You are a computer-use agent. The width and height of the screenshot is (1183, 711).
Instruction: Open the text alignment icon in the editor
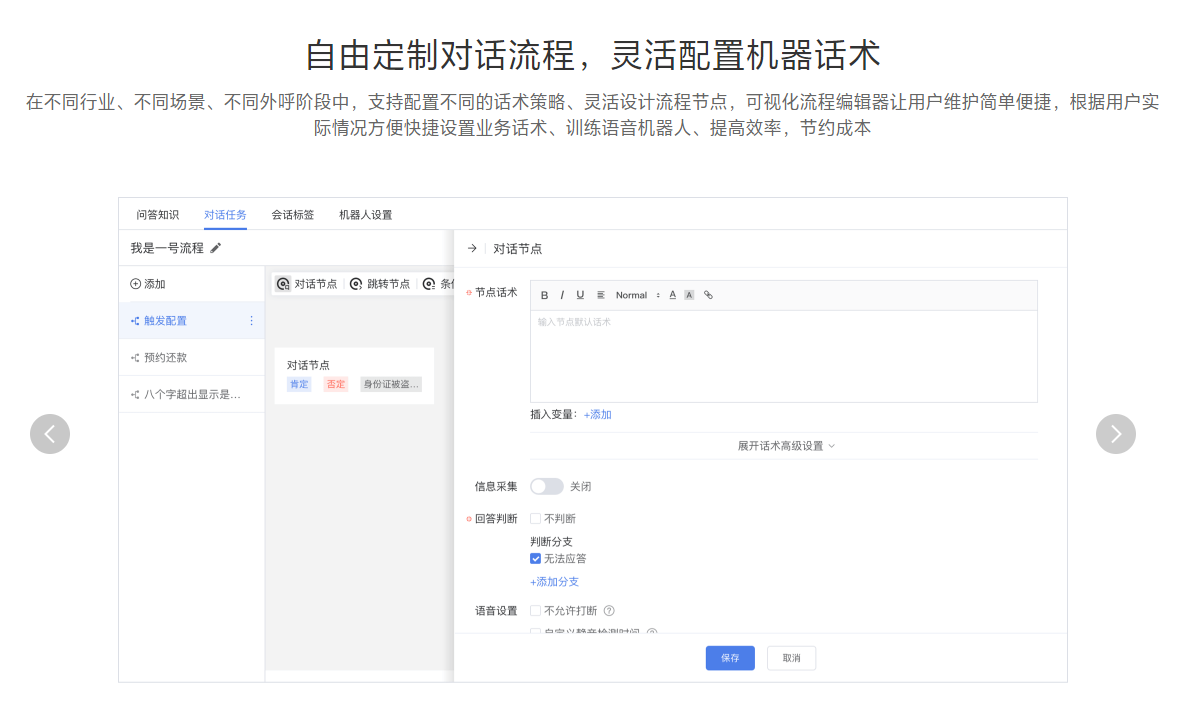[x=601, y=295]
